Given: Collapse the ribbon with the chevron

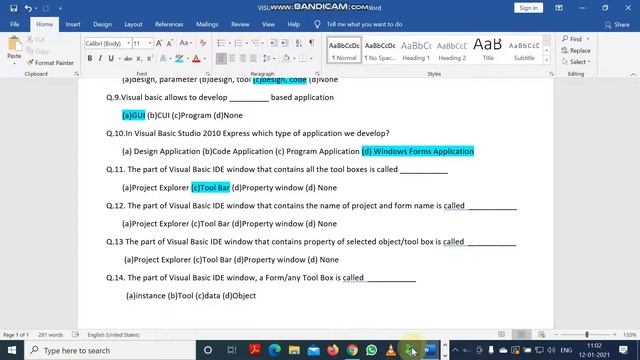Looking at the screenshot, I should click(633, 74).
